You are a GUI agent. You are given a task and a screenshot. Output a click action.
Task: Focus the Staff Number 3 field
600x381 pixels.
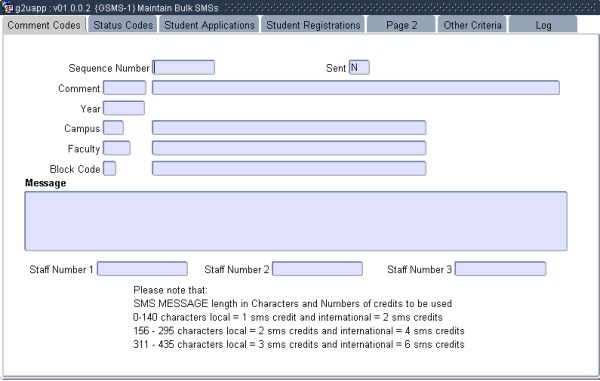pyautogui.click(x=500, y=269)
